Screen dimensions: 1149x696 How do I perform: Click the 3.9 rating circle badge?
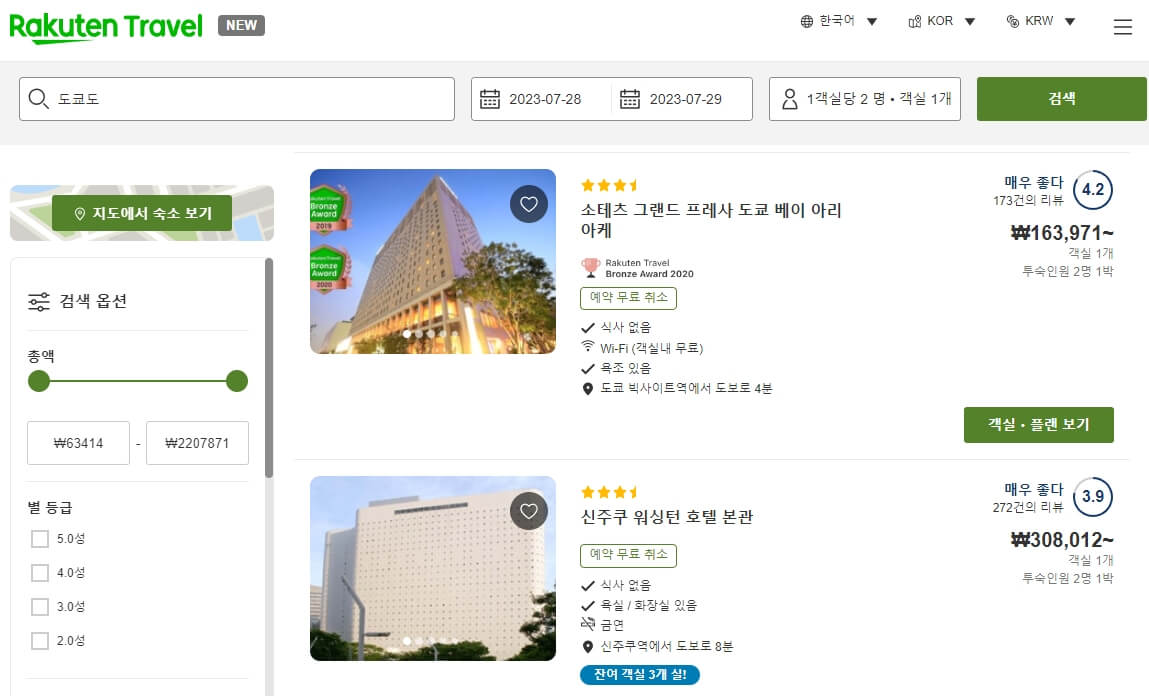1093,497
